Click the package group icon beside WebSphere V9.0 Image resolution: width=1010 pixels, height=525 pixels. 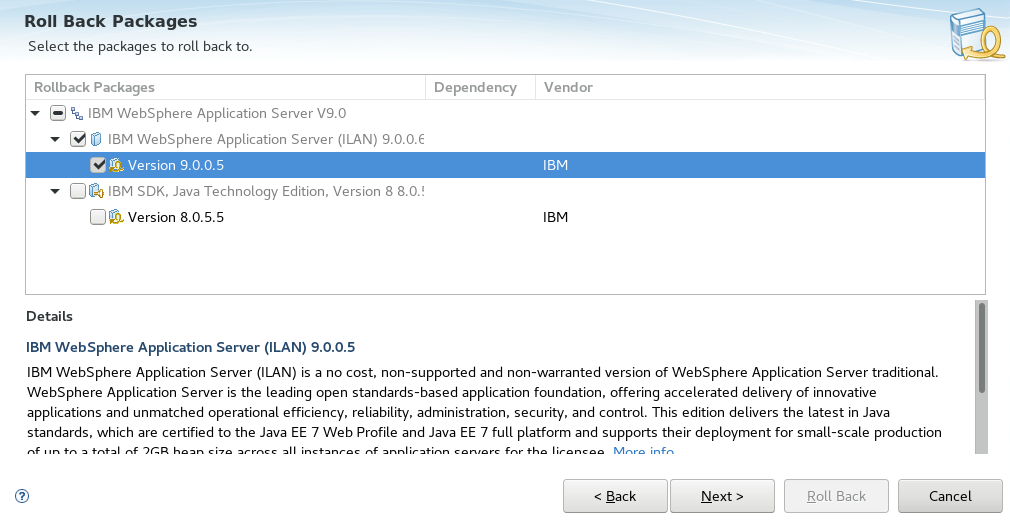click(77, 113)
